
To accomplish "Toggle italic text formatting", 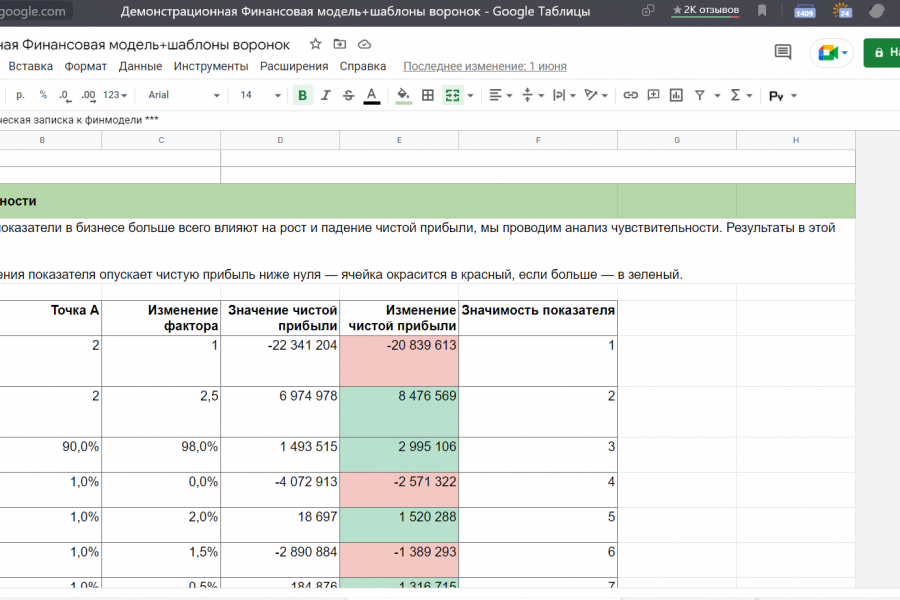I will coord(325,95).
